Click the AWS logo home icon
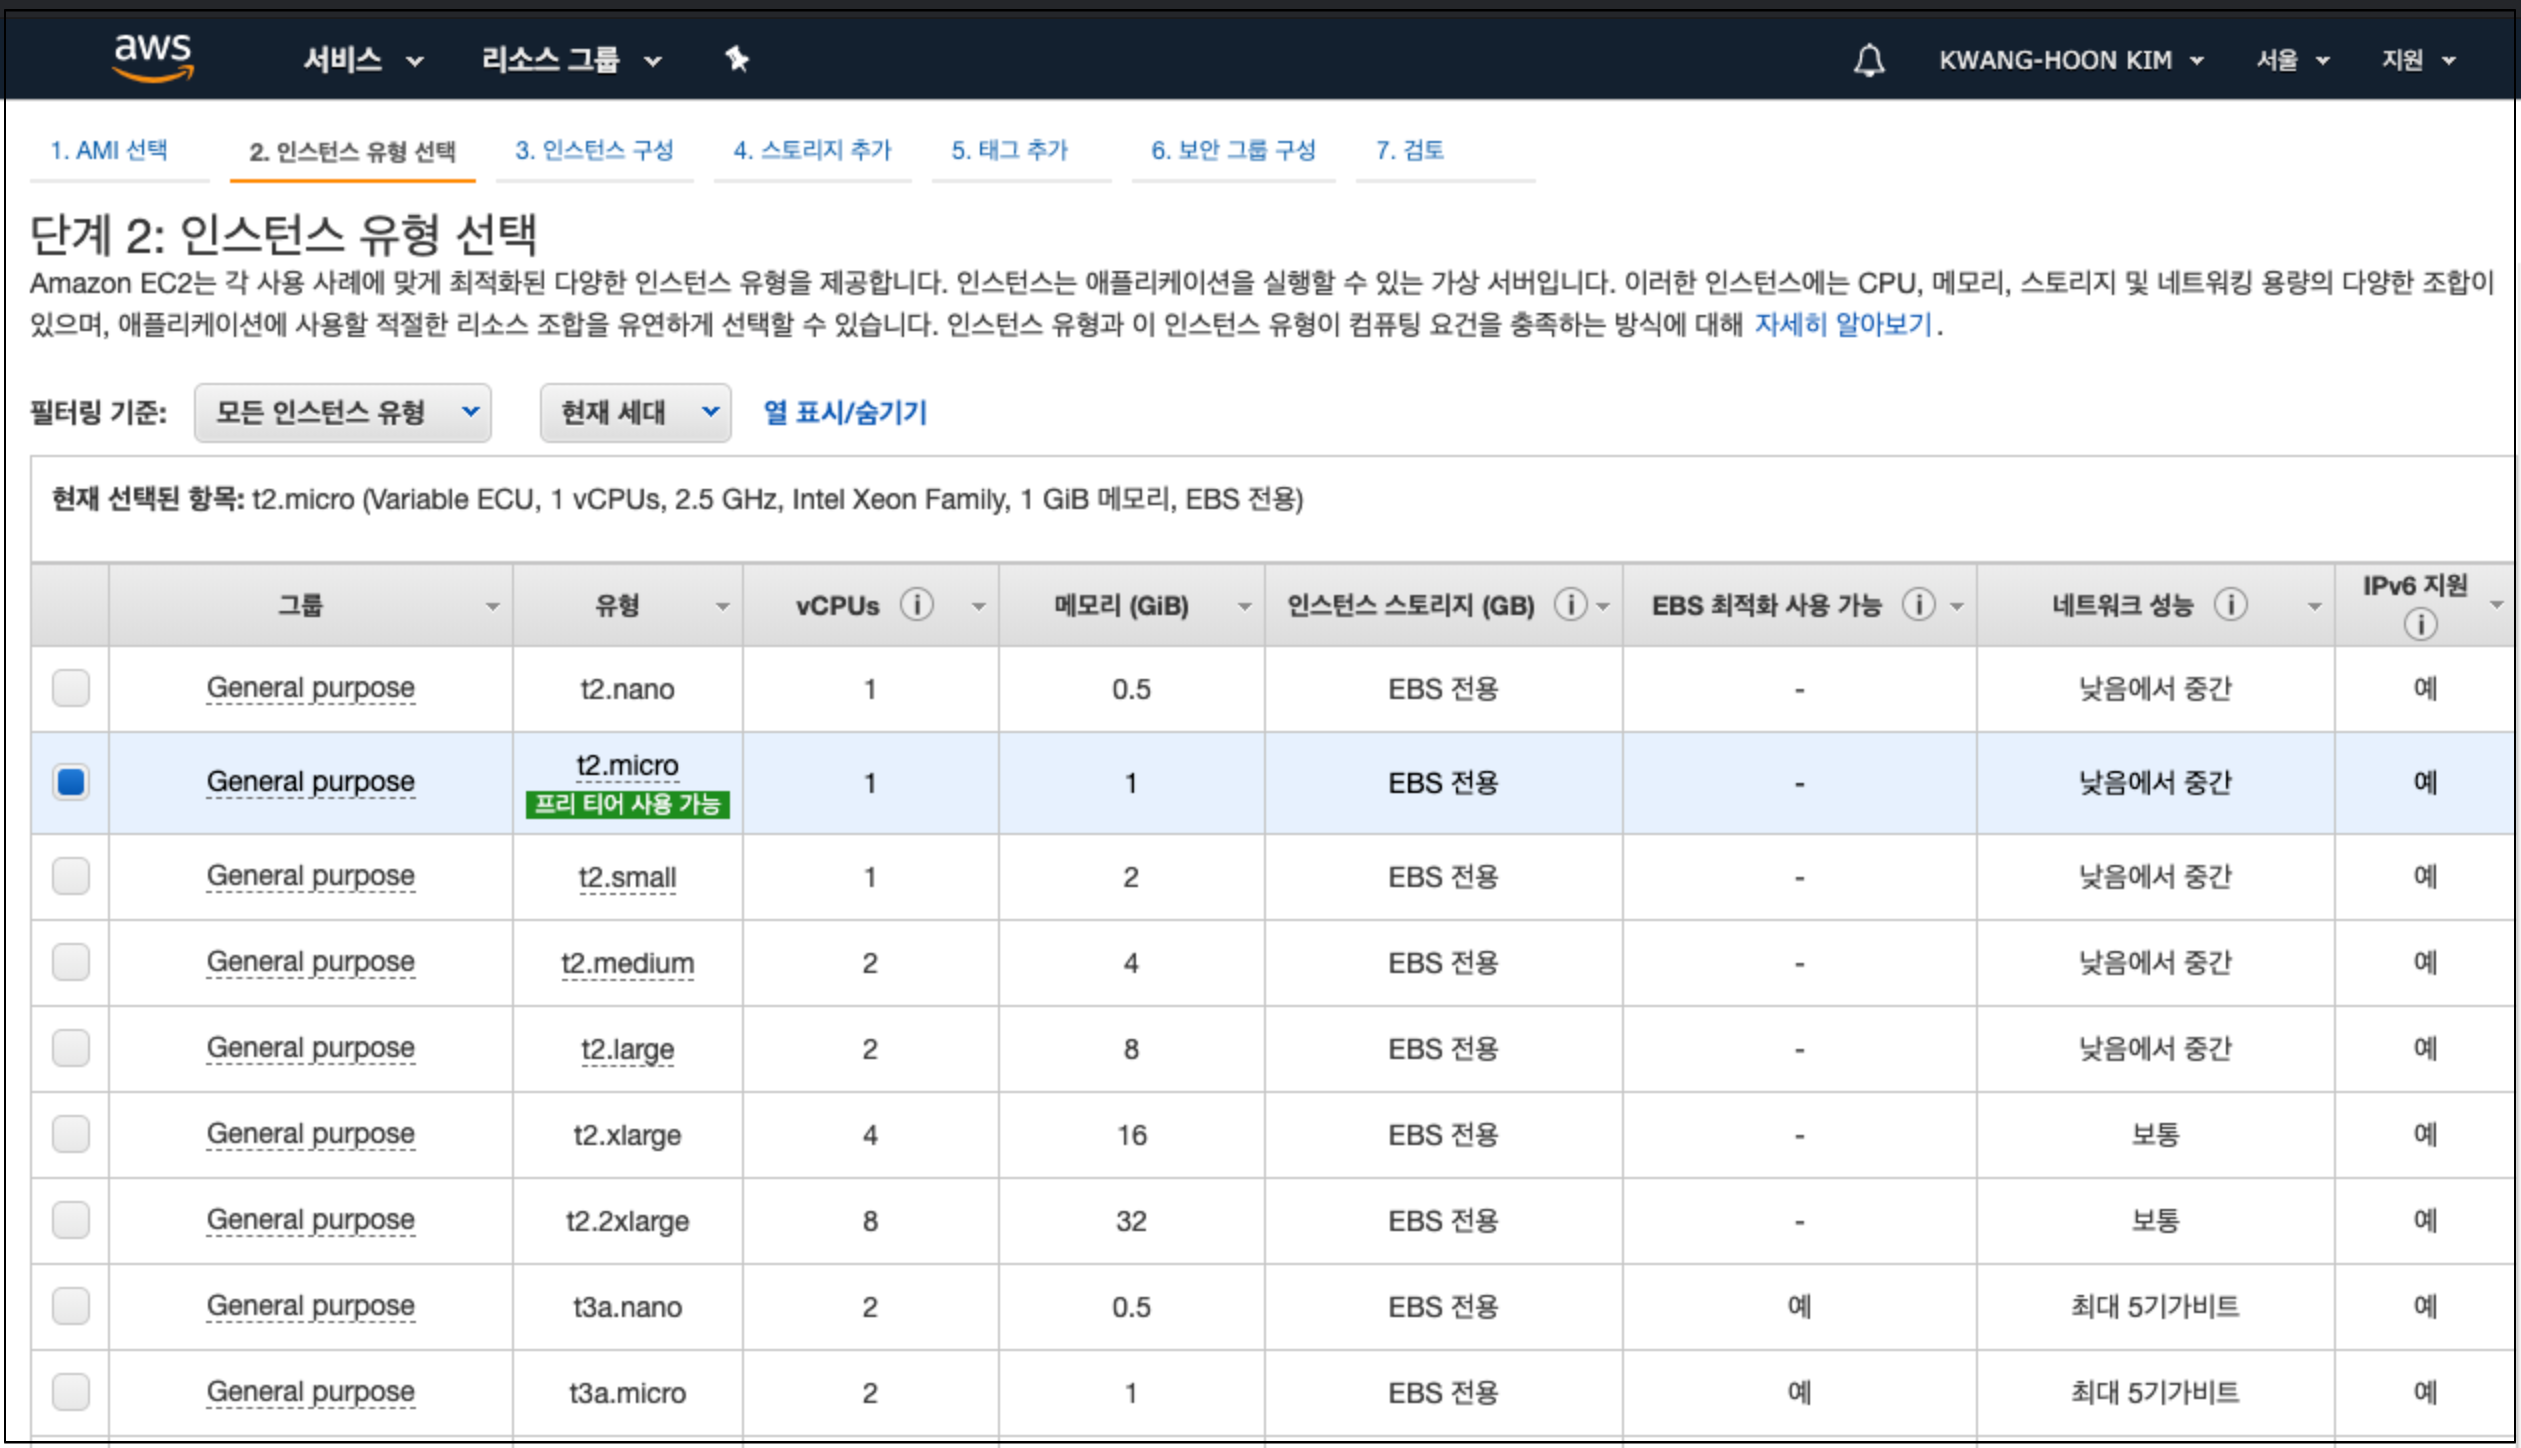 click(x=153, y=56)
